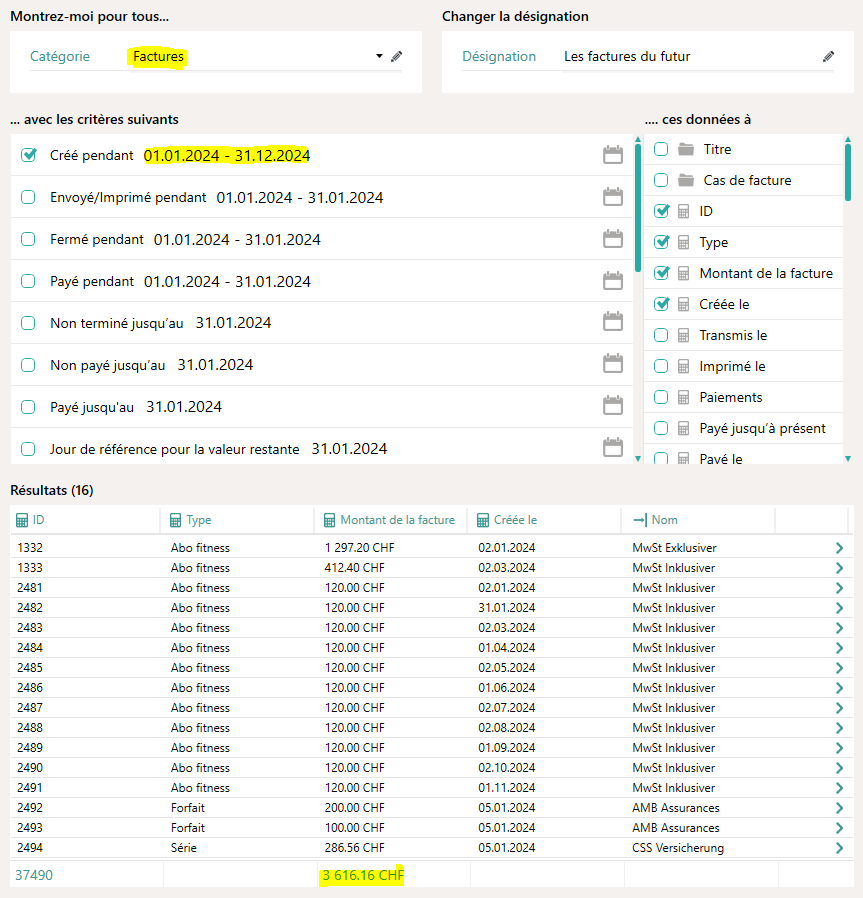Viewport: 863px width, 898px height.
Task: Click the Désignation text field
Action: [690, 57]
